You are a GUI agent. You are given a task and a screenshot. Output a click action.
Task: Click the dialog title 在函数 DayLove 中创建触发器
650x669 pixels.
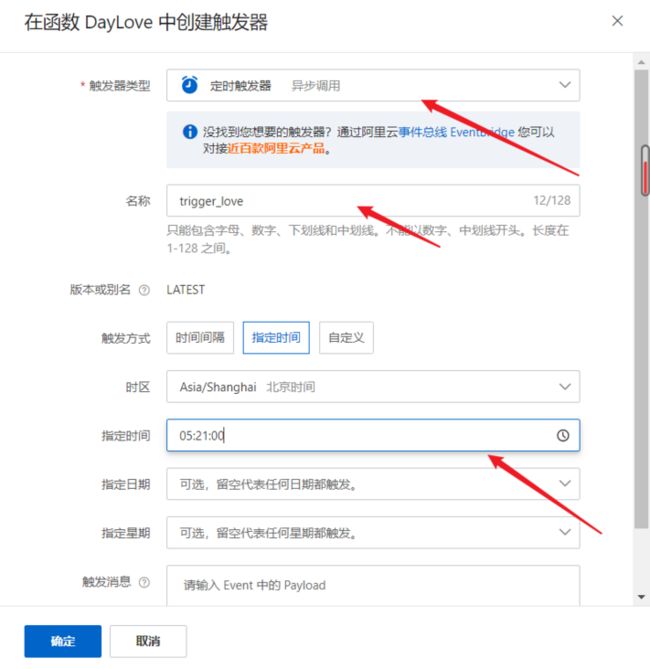[x=146, y=22]
